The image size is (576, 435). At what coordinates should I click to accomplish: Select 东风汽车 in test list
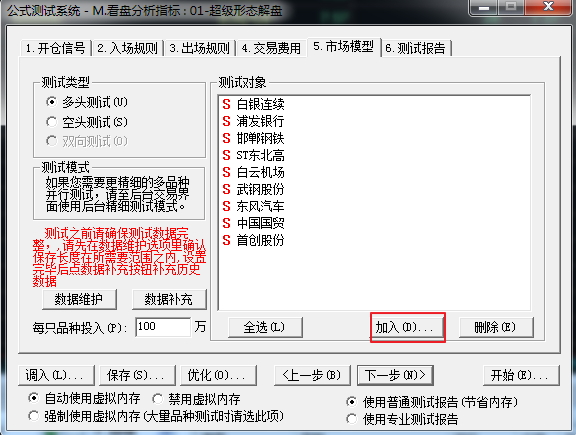pyautogui.click(x=260, y=206)
